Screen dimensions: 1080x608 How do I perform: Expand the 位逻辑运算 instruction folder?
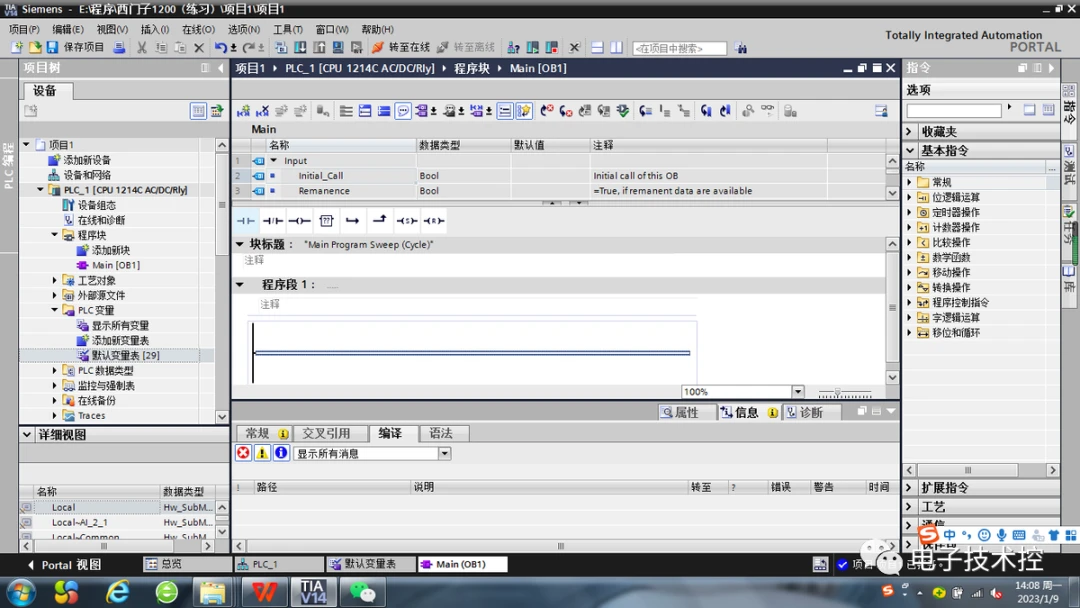pyautogui.click(x=909, y=197)
